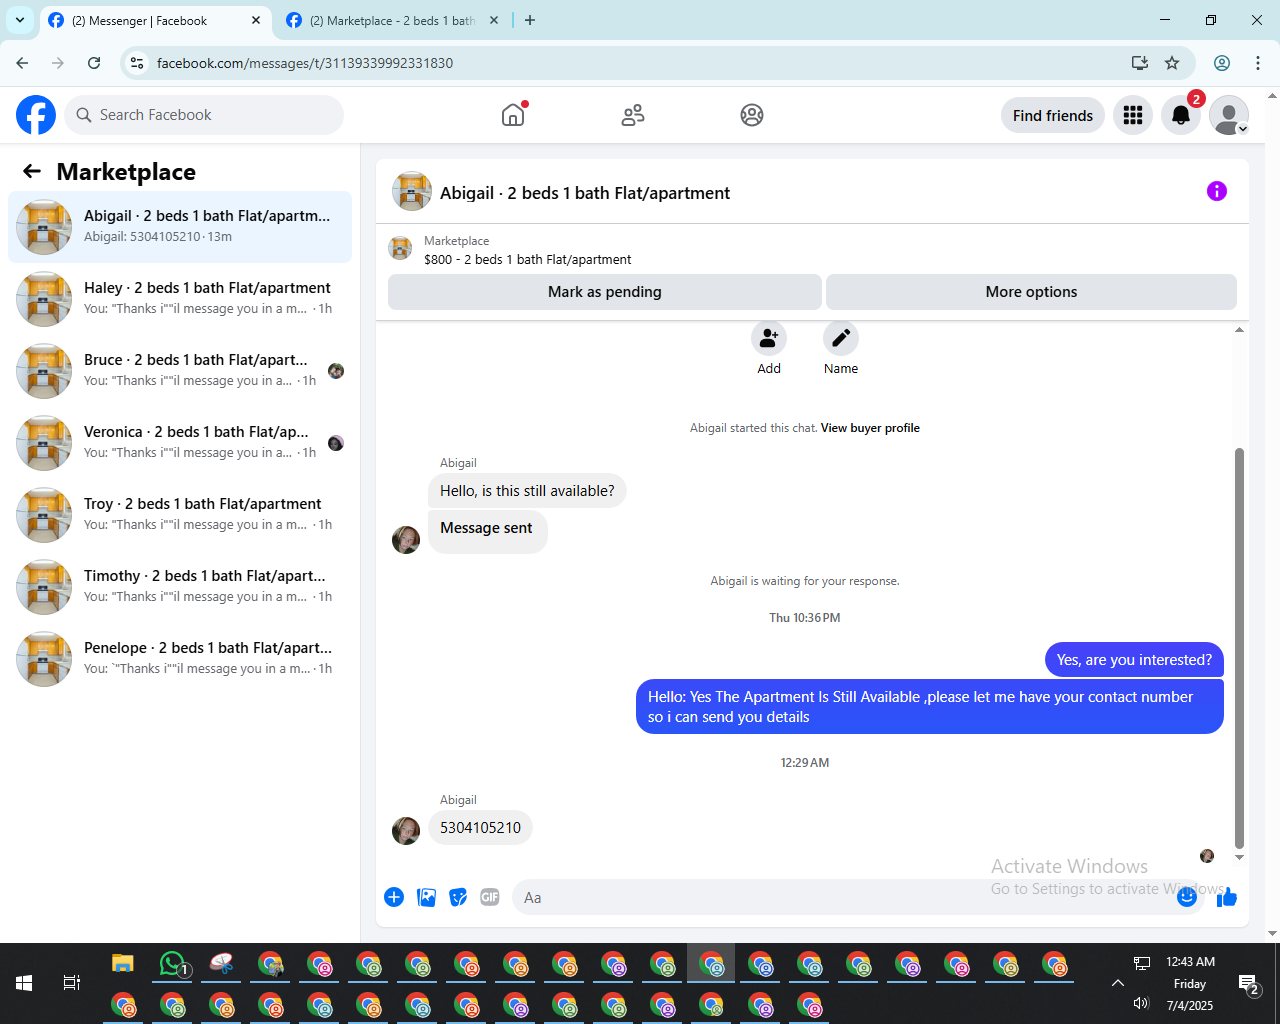Click the back arrow beside Marketplace
The height and width of the screenshot is (1024, 1280).
pyautogui.click(x=32, y=171)
